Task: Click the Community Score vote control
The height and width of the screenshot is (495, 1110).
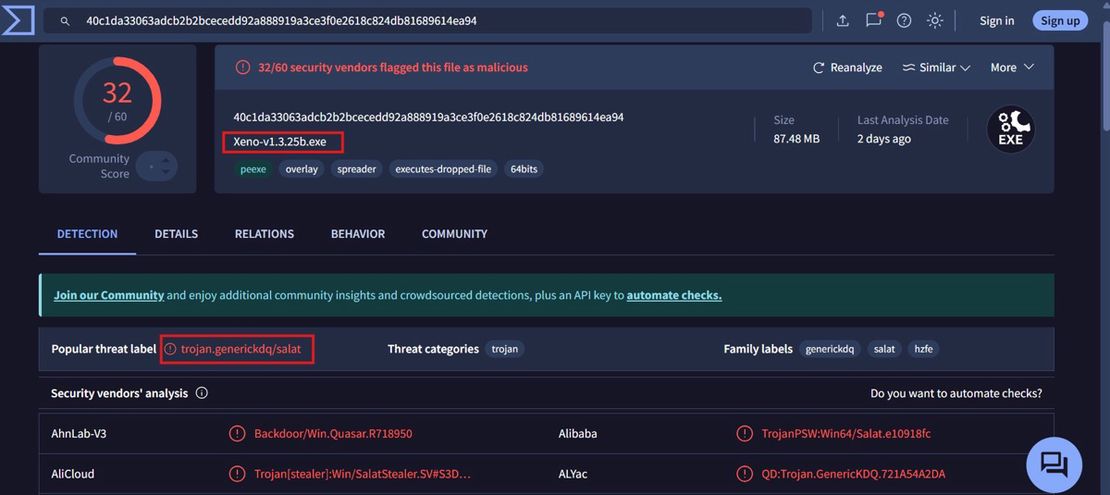Action: click(157, 166)
